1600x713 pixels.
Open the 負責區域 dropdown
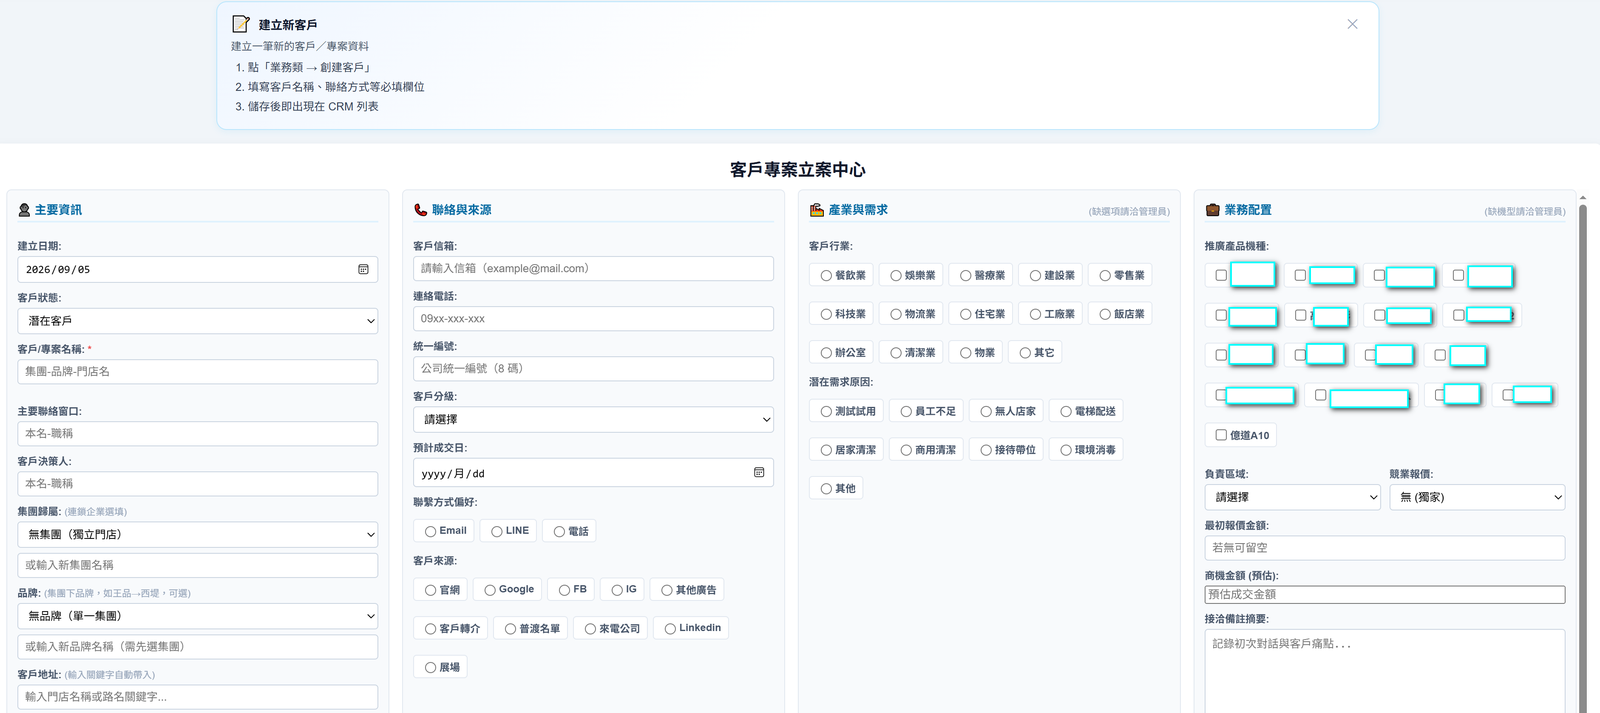1292,497
